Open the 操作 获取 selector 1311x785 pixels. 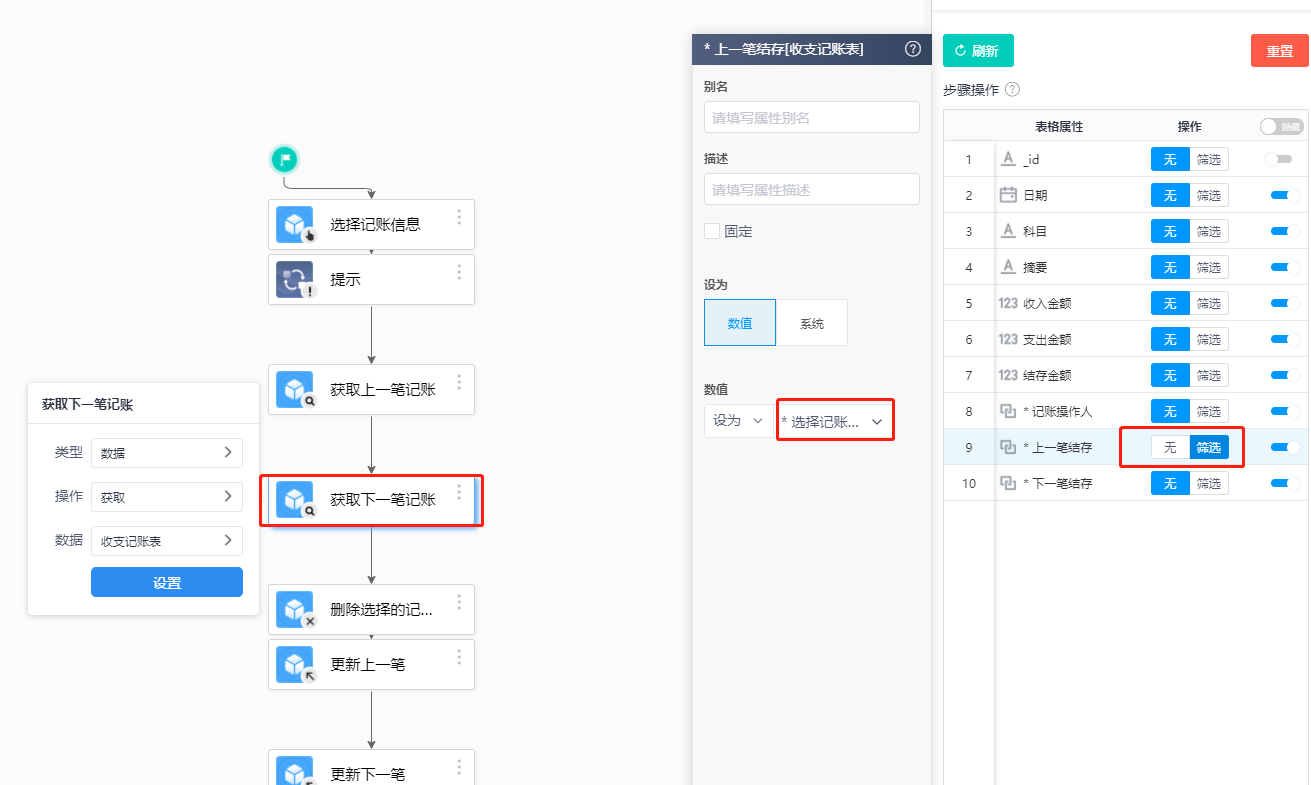click(x=167, y=496)
